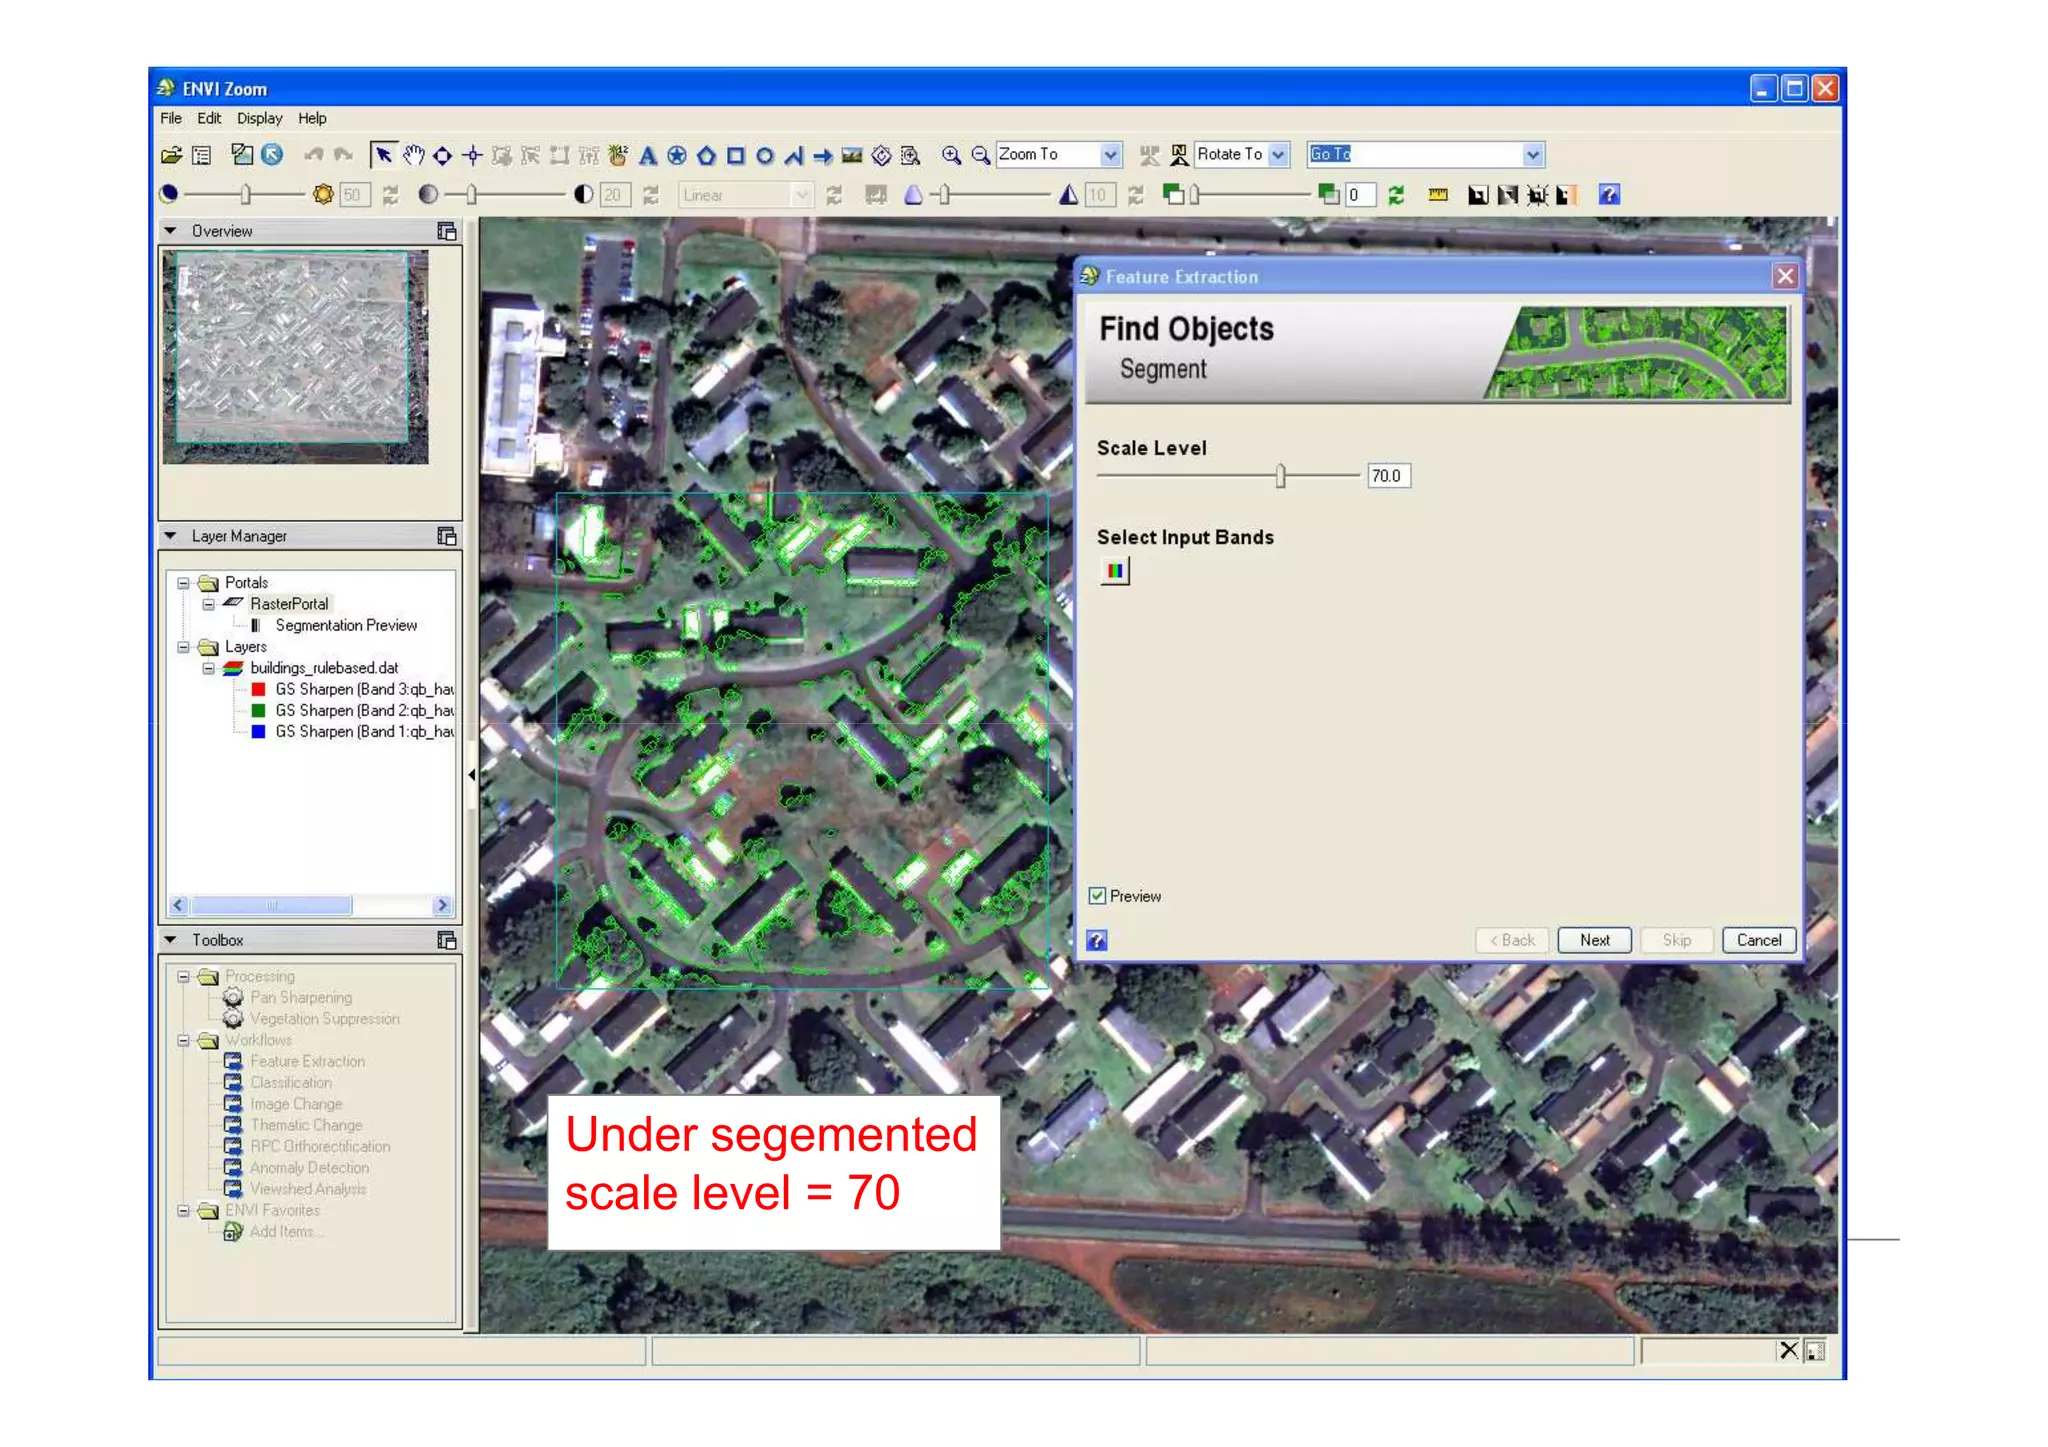The image size is (2048, 1447).
Task: Open the Edit menu
Action: (x=209, y=118)
